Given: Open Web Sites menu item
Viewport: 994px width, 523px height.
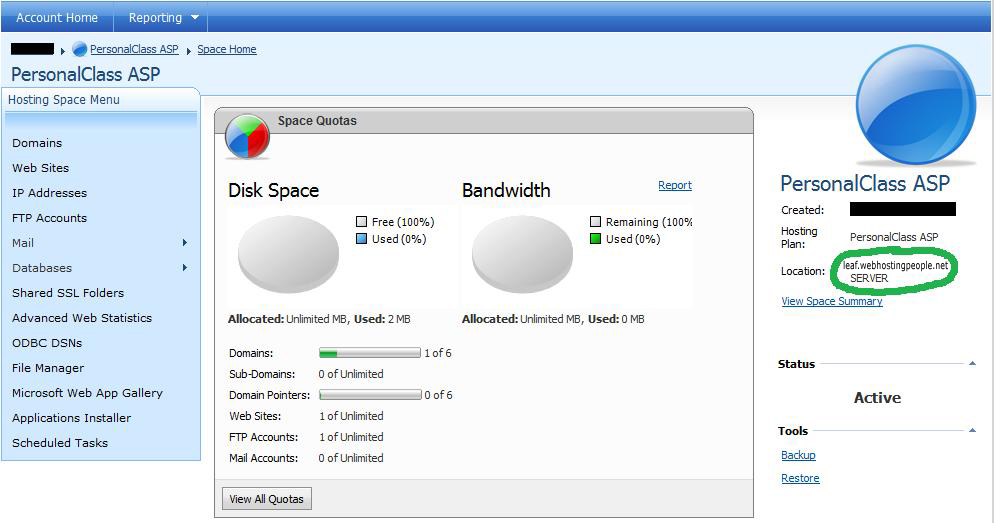Looking at the screenshot, I should [41, 168].
